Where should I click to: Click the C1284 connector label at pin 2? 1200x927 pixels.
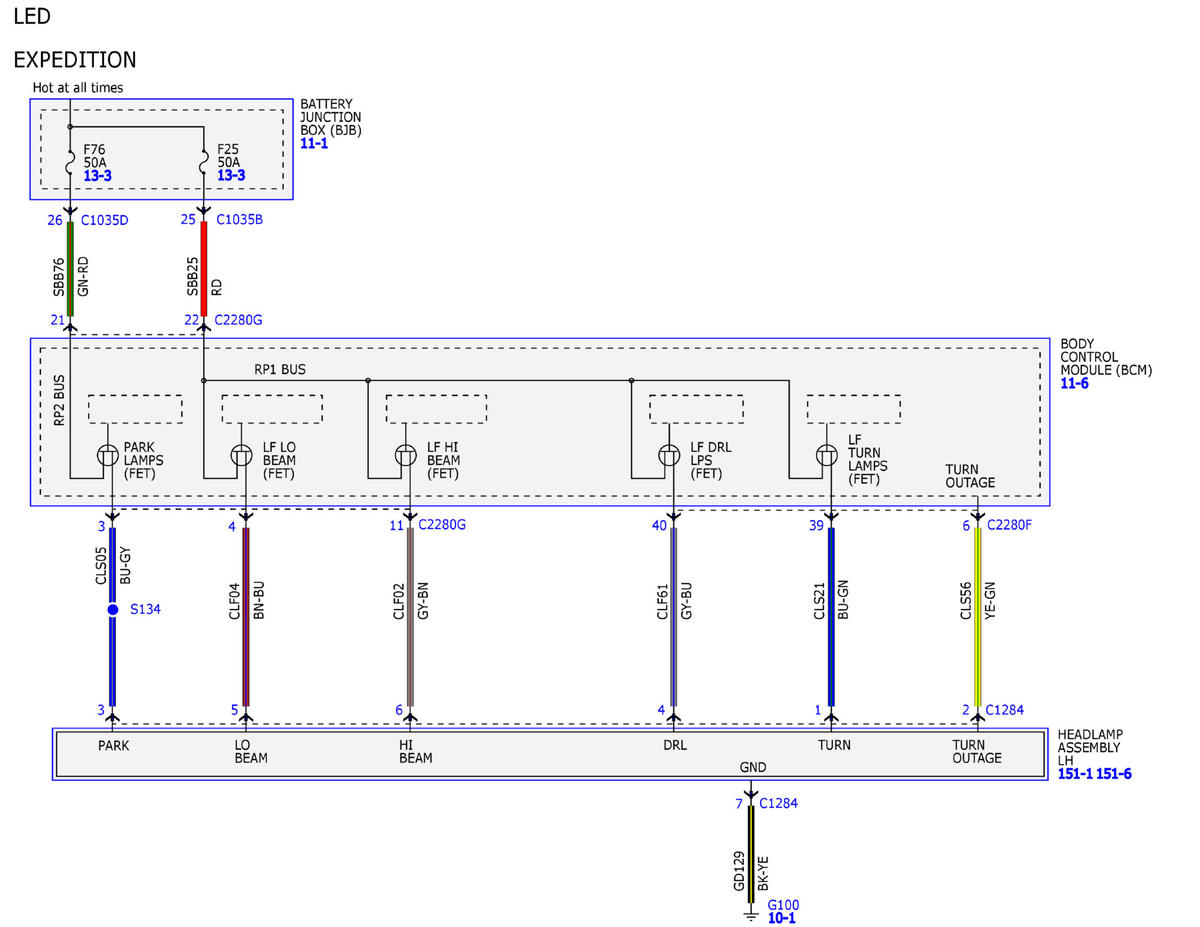[1004, 710]
